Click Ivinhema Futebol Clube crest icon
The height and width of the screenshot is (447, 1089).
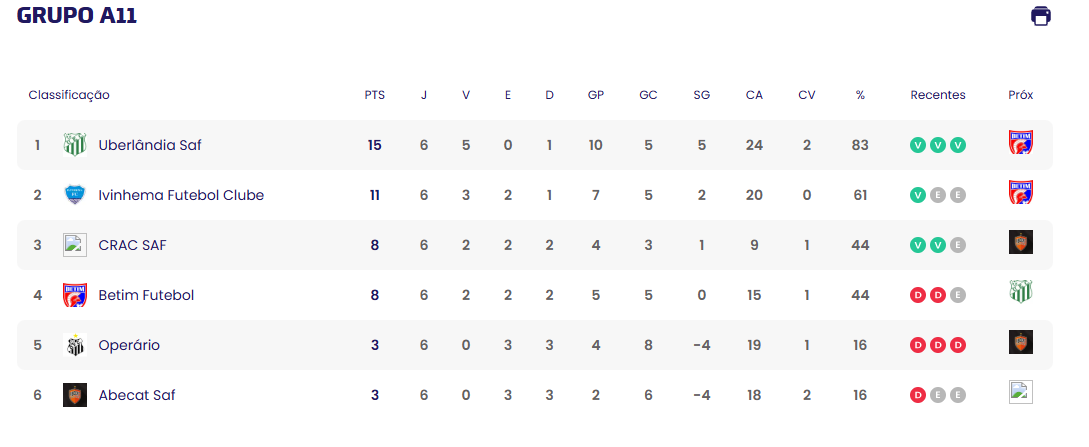pos(74,195)
